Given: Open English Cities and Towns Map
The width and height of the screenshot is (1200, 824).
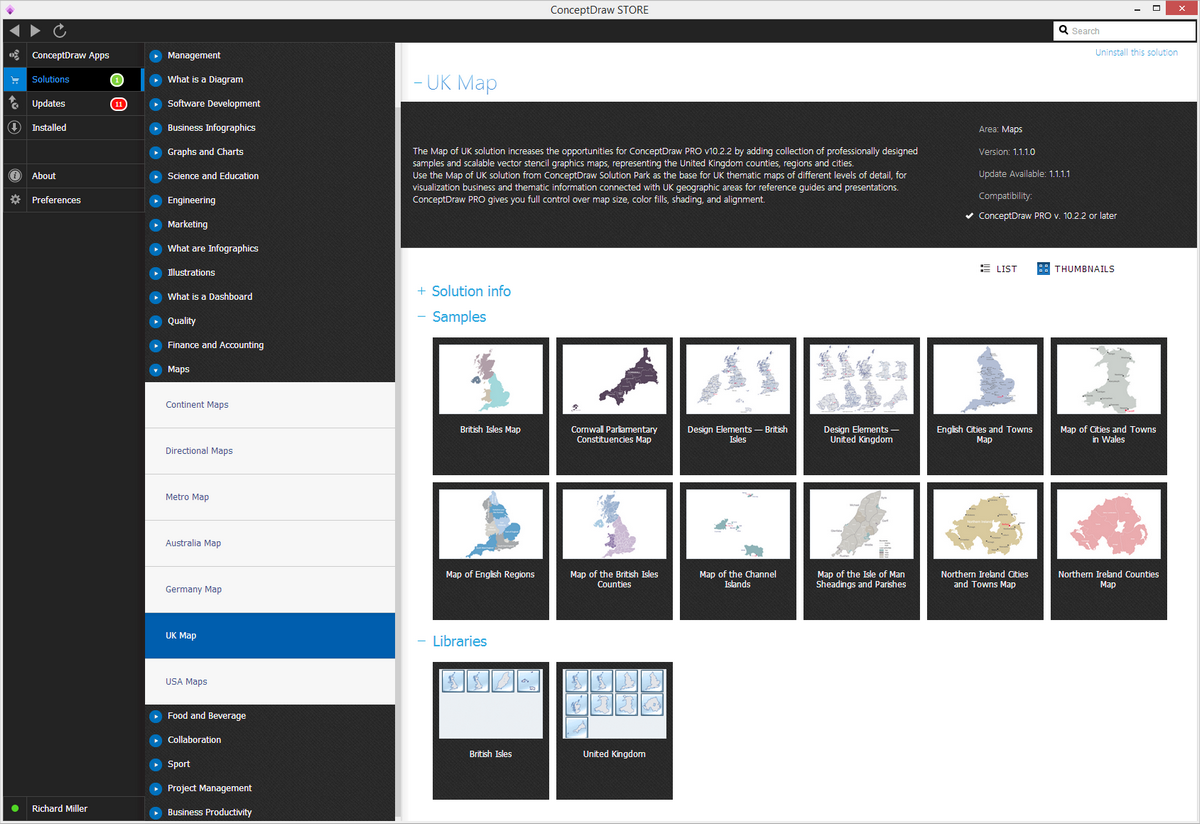Looking at the screenshot, I should tap(985, 405).
